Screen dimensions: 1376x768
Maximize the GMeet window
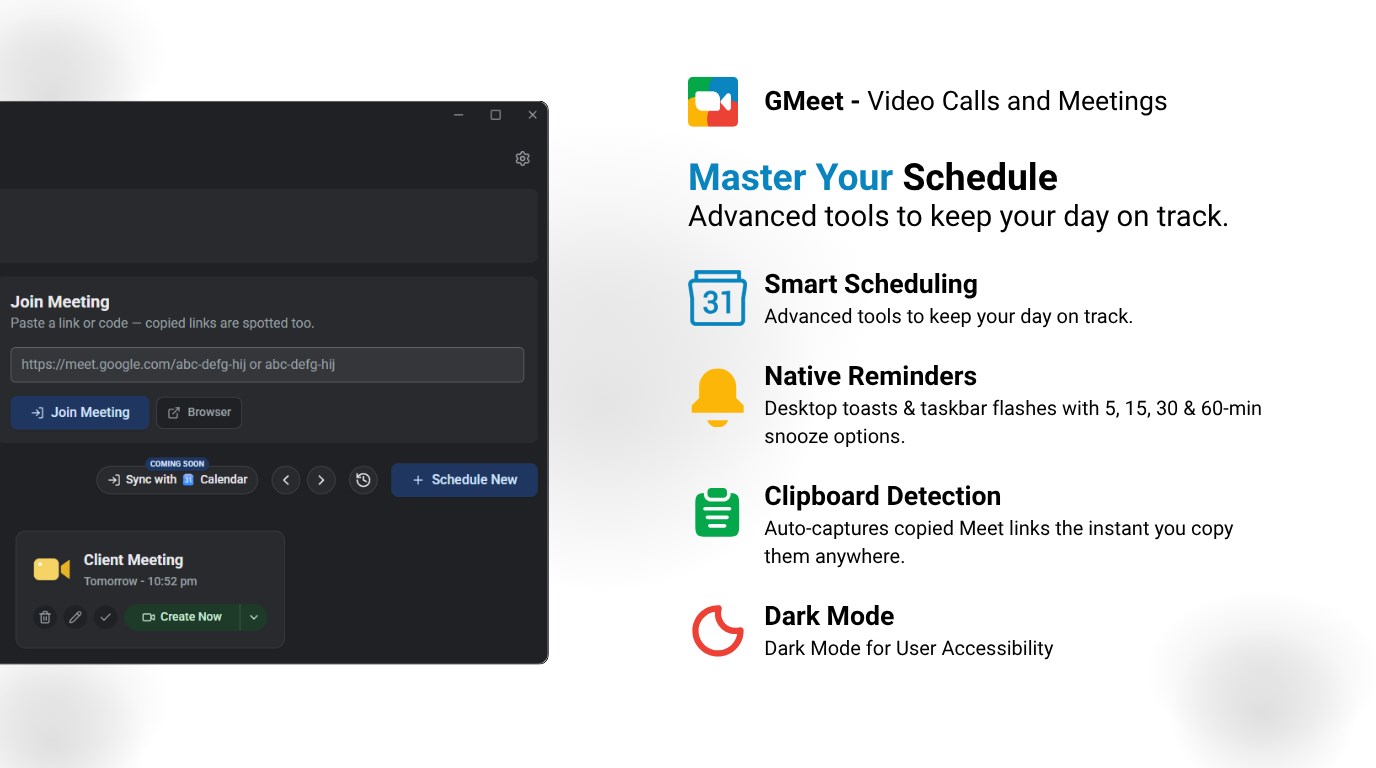click(495, 115)
